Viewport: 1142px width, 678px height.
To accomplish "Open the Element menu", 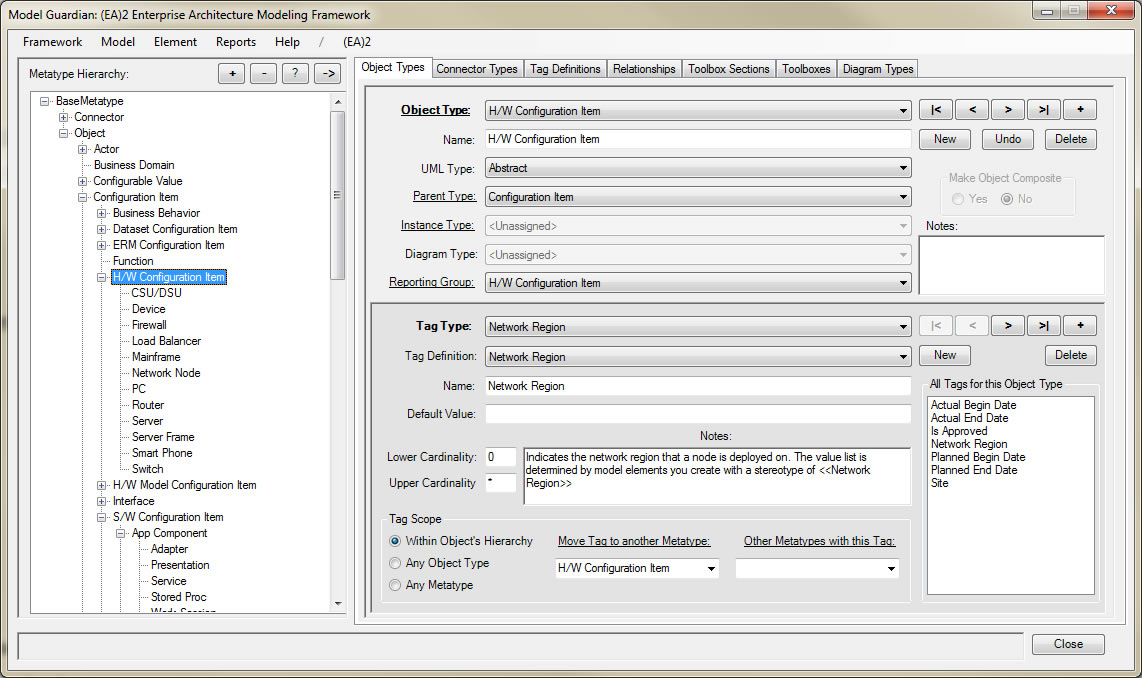I will tap(175, 42).
